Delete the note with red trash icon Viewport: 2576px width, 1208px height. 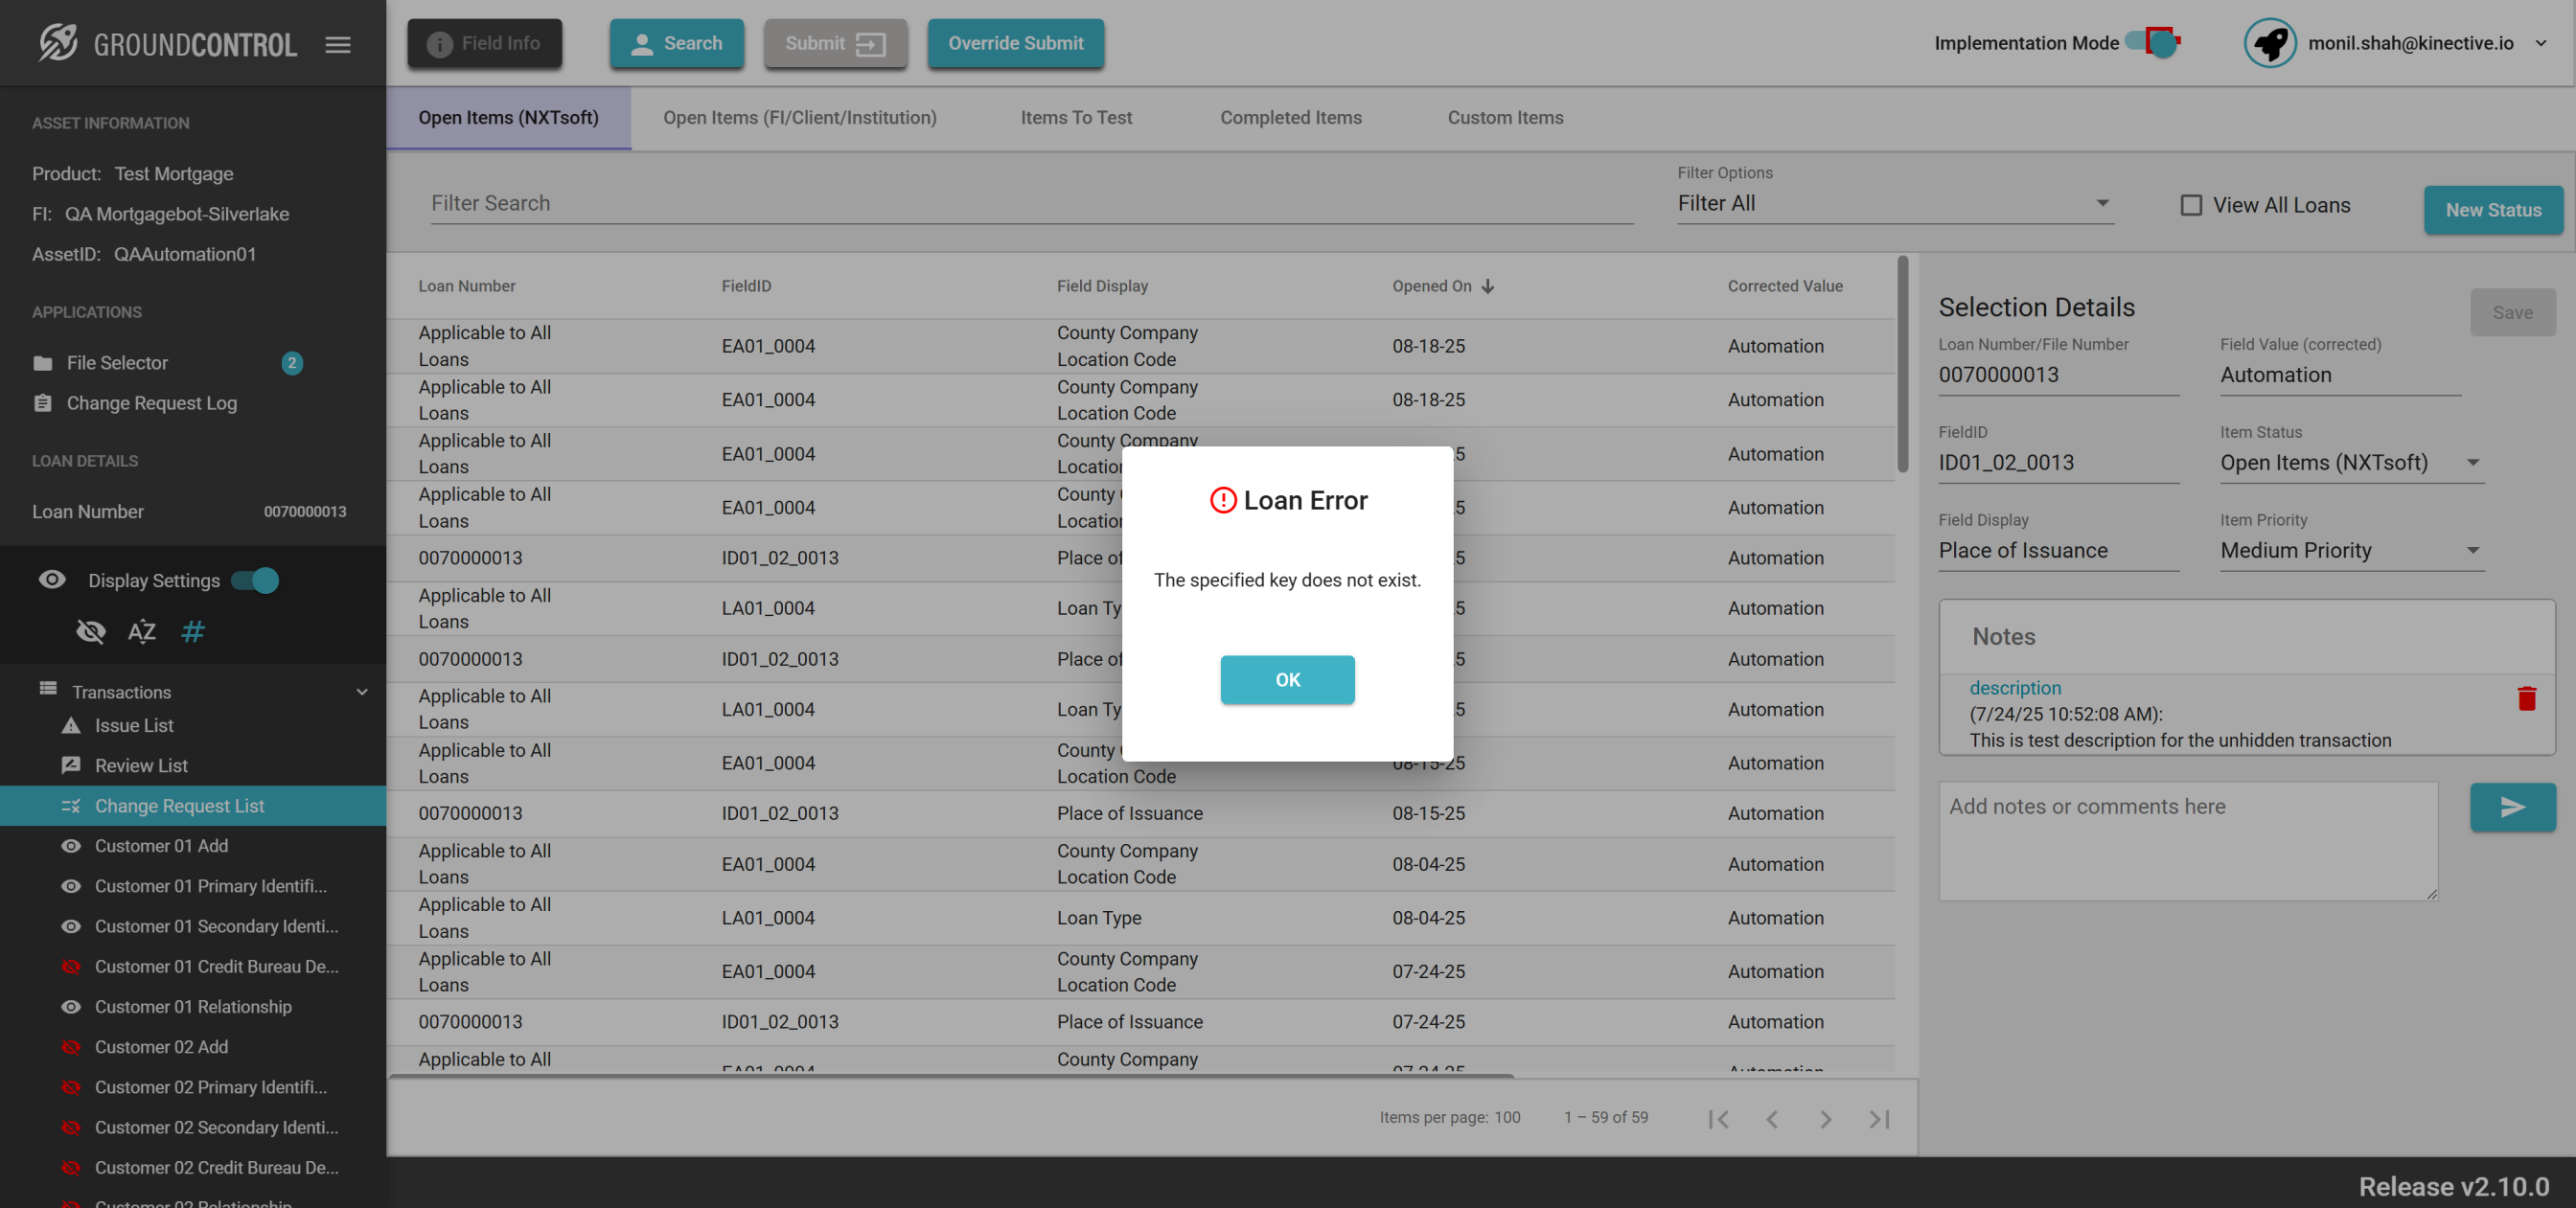[x=2526, y=699]
